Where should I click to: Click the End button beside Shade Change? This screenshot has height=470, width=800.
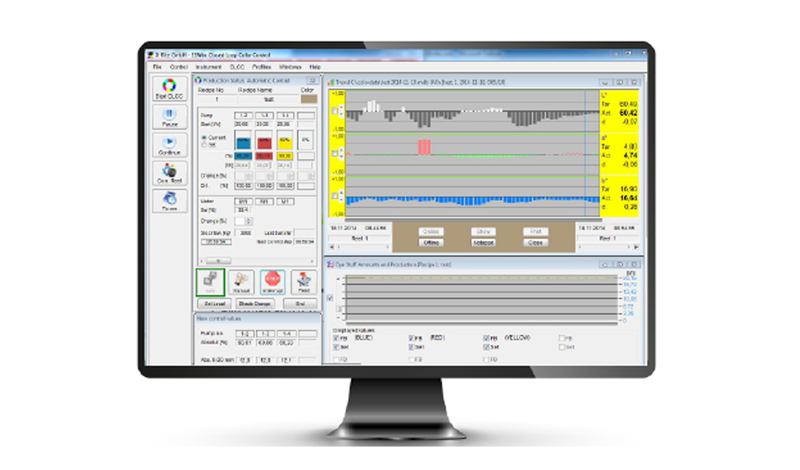tap(300, 304)
